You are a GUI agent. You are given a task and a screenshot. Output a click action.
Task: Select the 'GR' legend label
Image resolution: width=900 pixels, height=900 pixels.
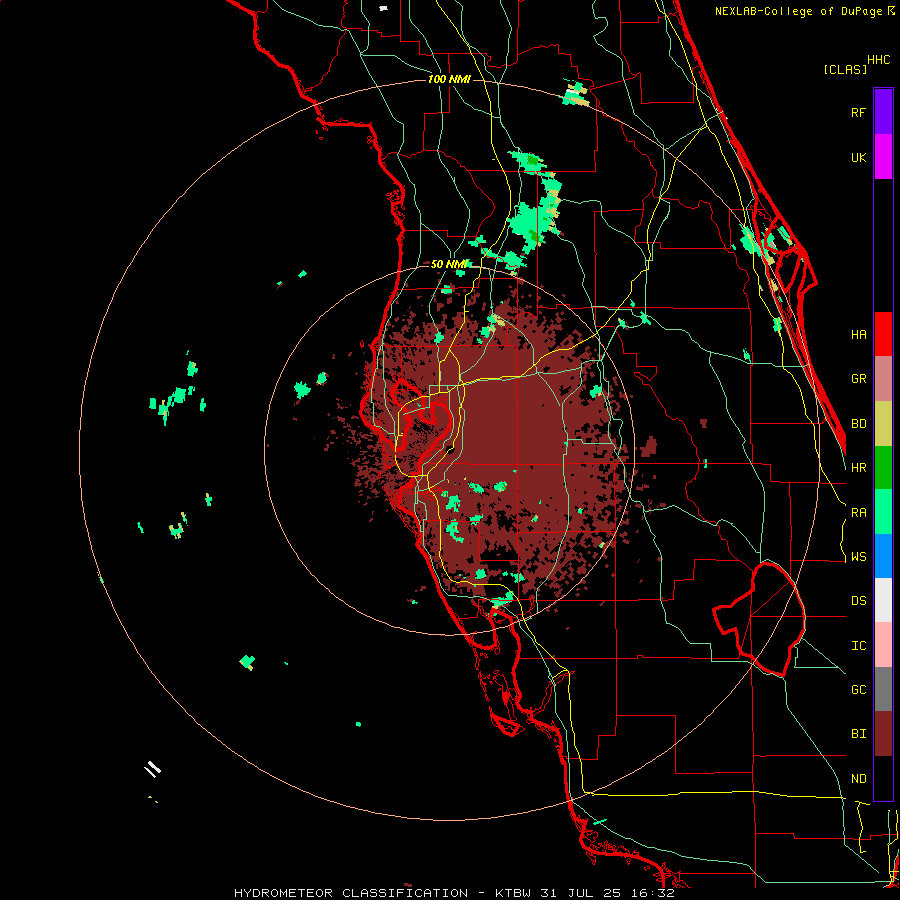(858, 379)
